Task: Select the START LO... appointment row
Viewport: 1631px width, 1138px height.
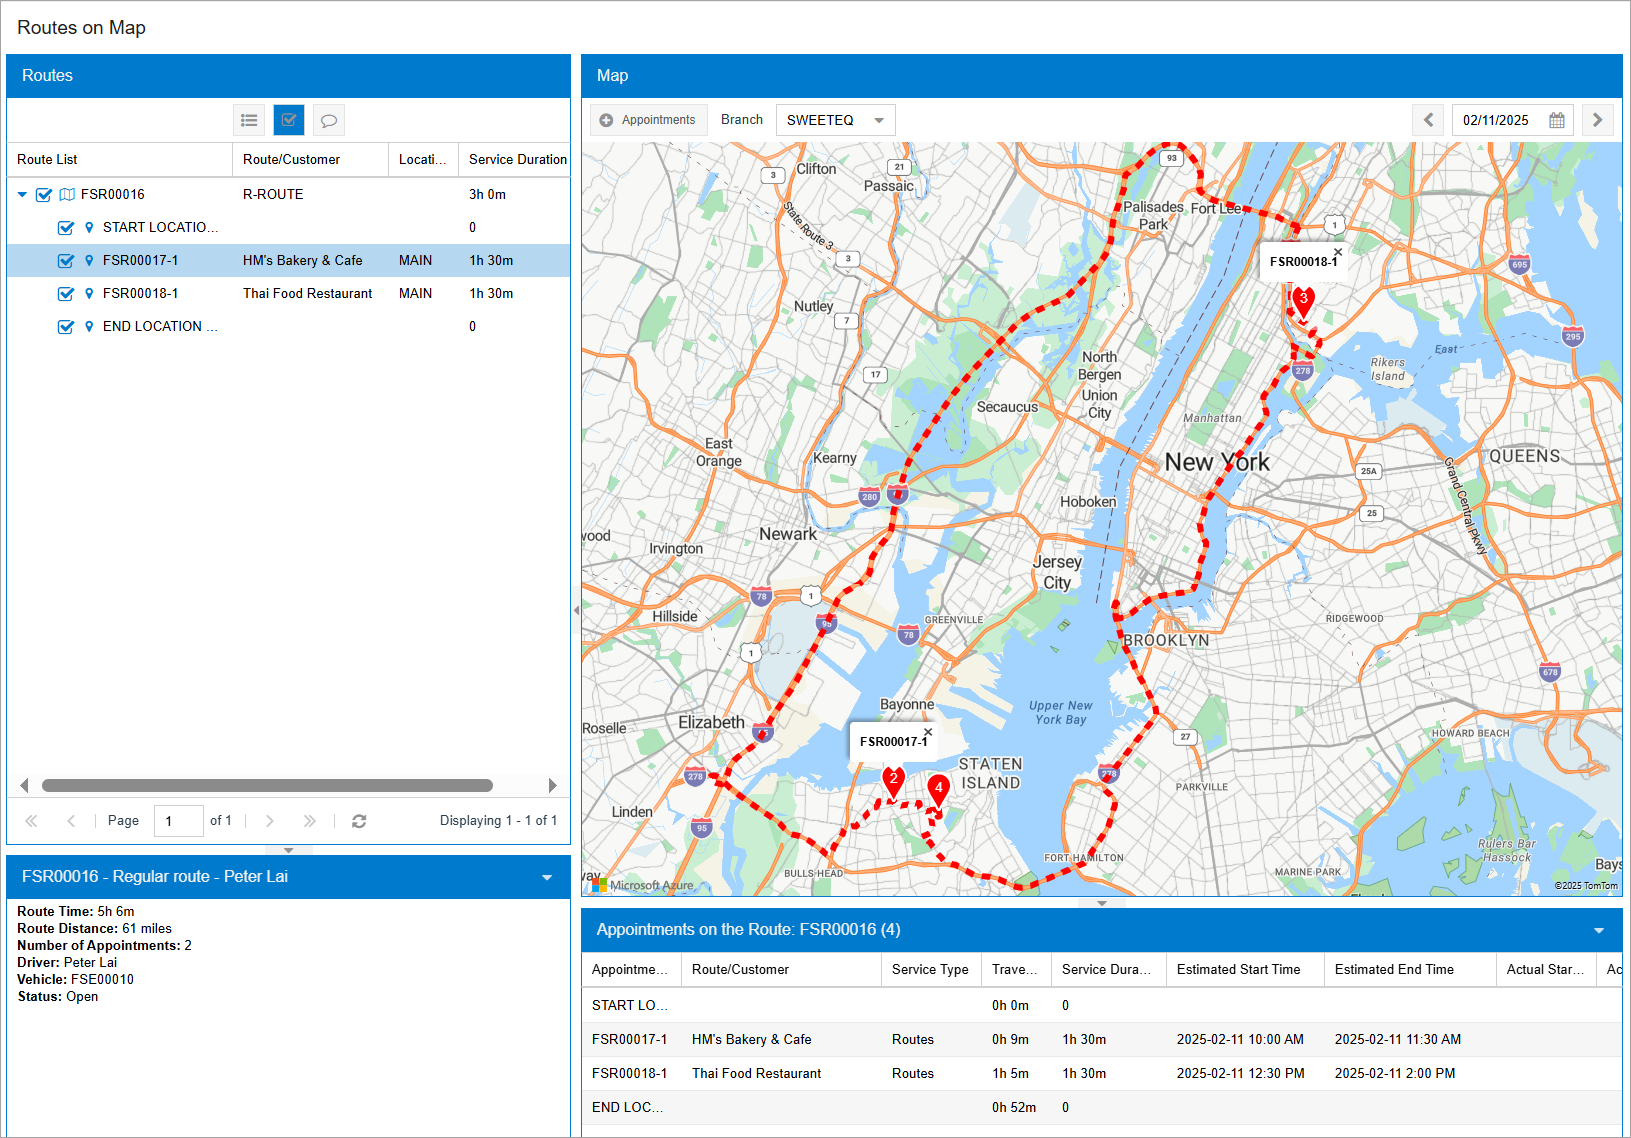Action: point(1102,1005)
